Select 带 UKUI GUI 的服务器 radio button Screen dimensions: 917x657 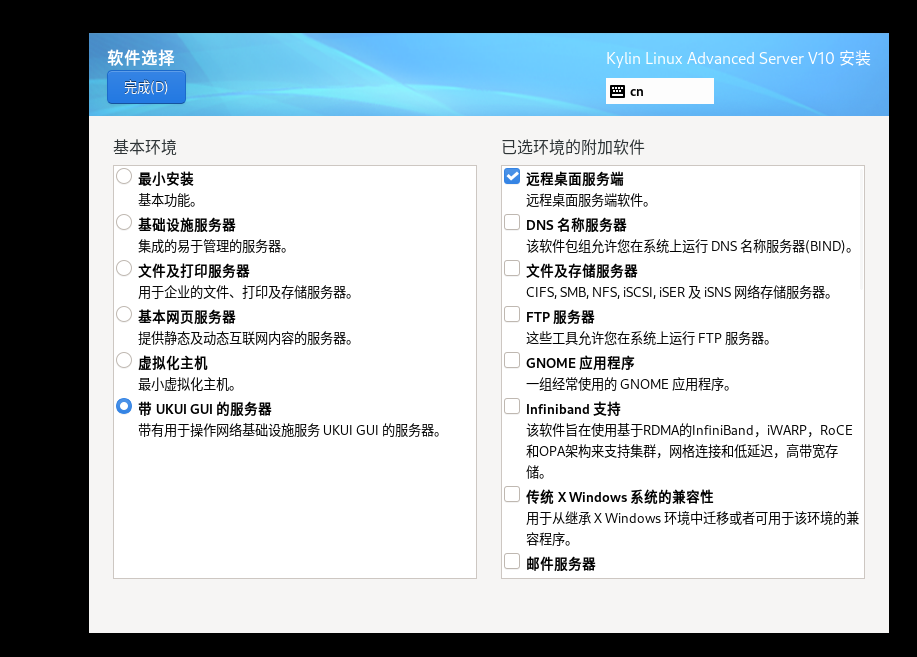click(124, 406)
